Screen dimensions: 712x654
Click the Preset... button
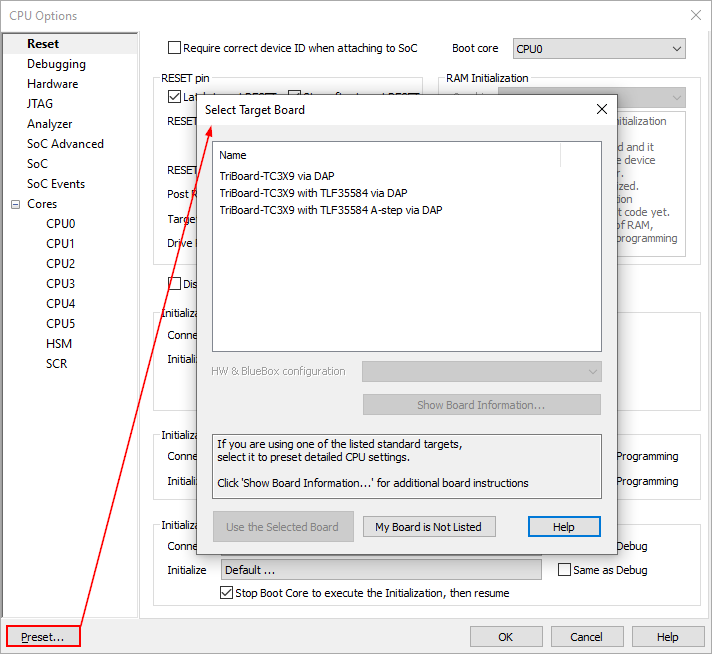pos(42,637)
